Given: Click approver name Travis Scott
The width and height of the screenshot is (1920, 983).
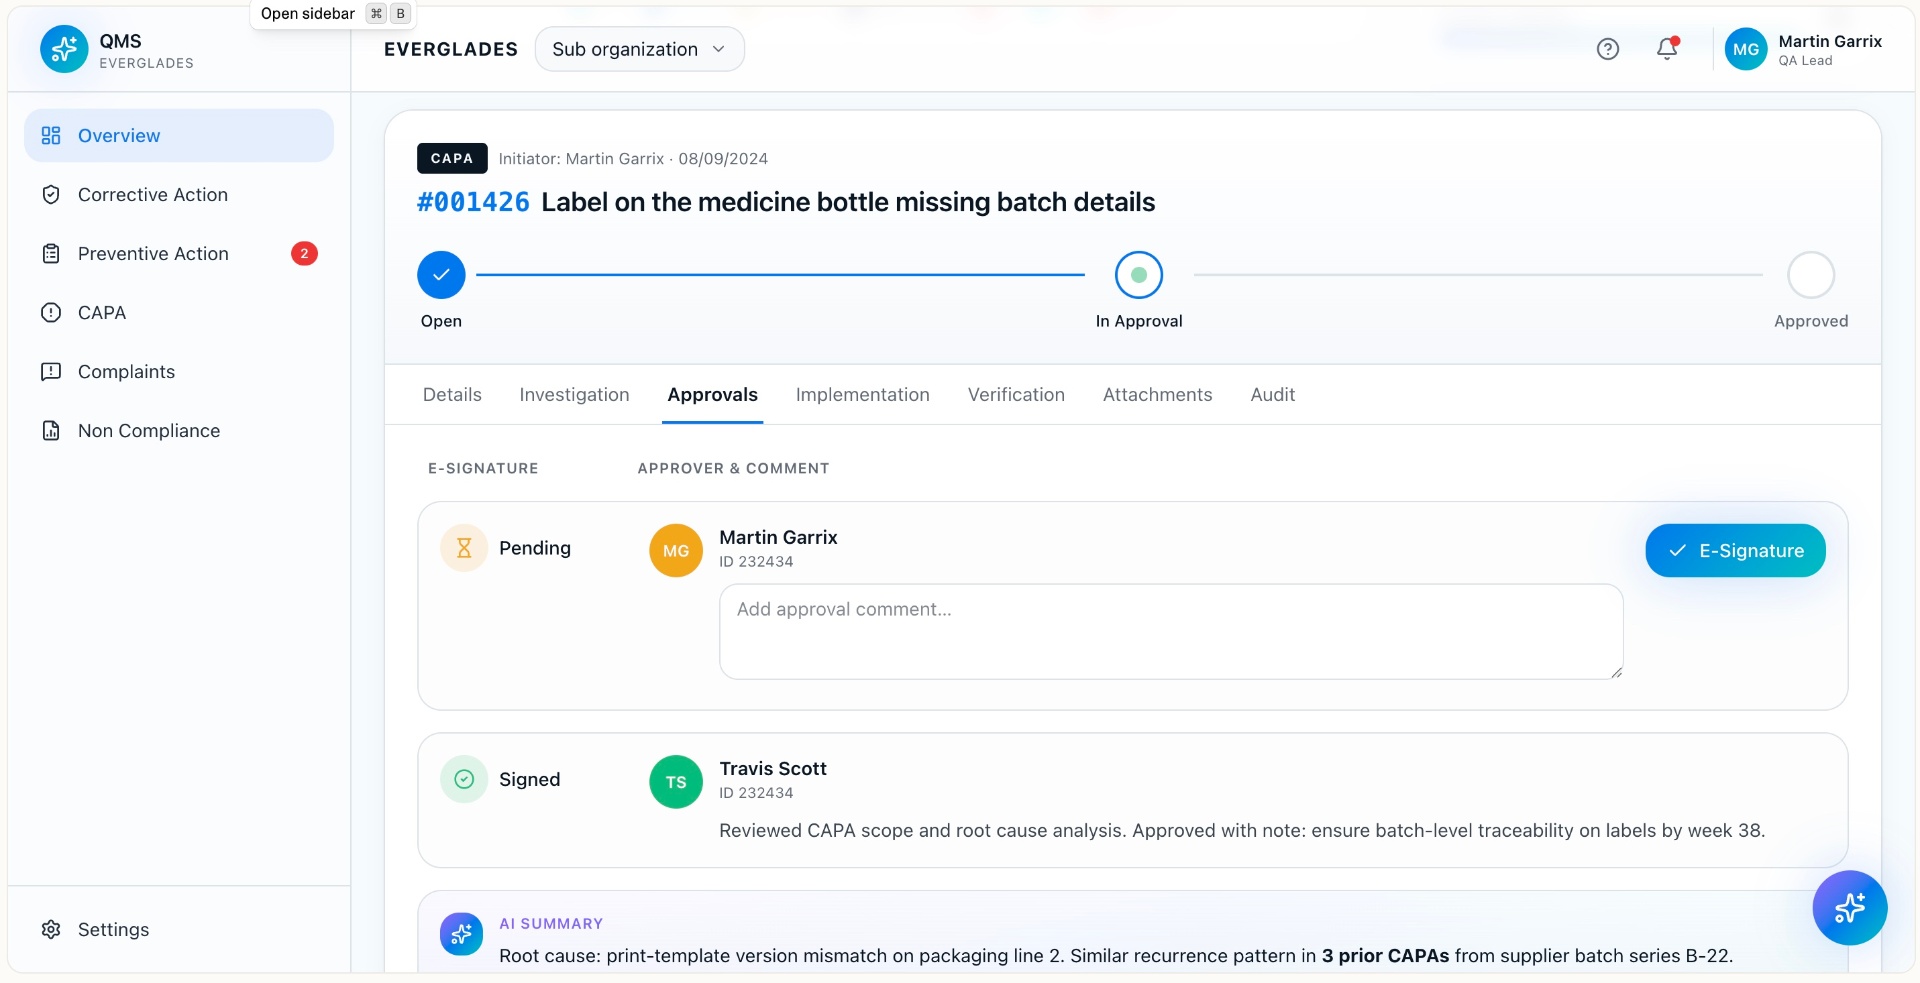Looking at the screenshot, I should point(773,769).
